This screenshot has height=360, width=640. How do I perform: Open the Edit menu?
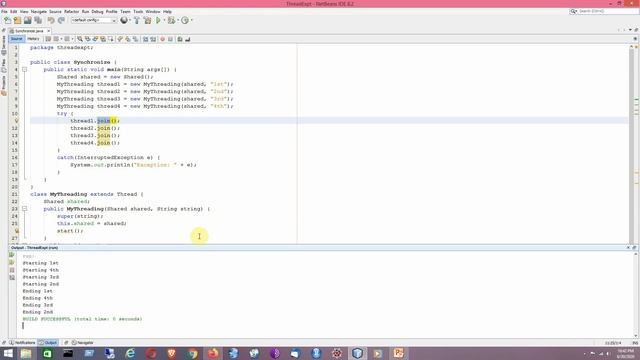coord(13,12)
